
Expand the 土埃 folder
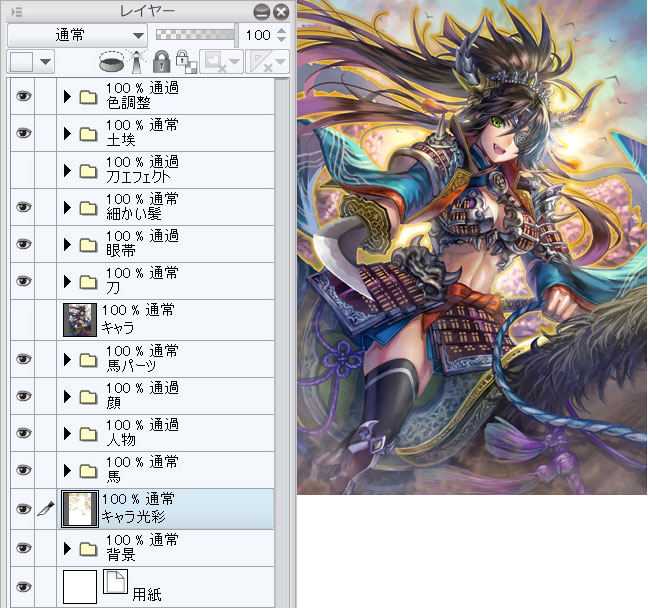[x=67, y=134]
